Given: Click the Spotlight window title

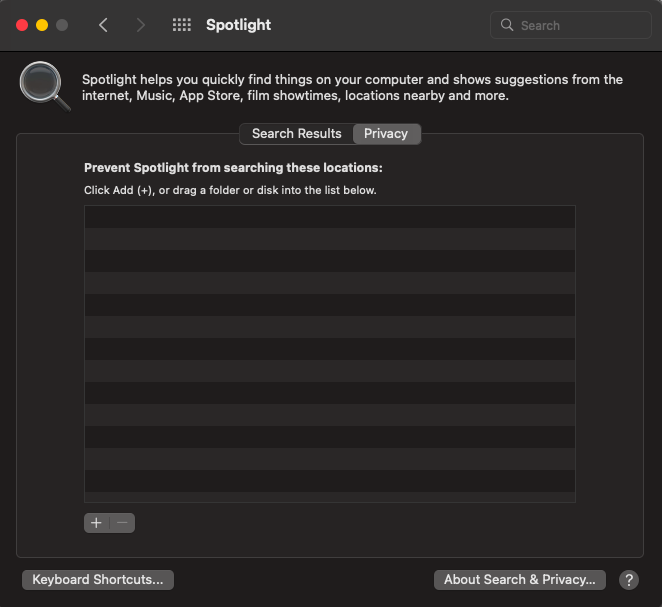Looking at the screenshot, I should coord(239,25).
